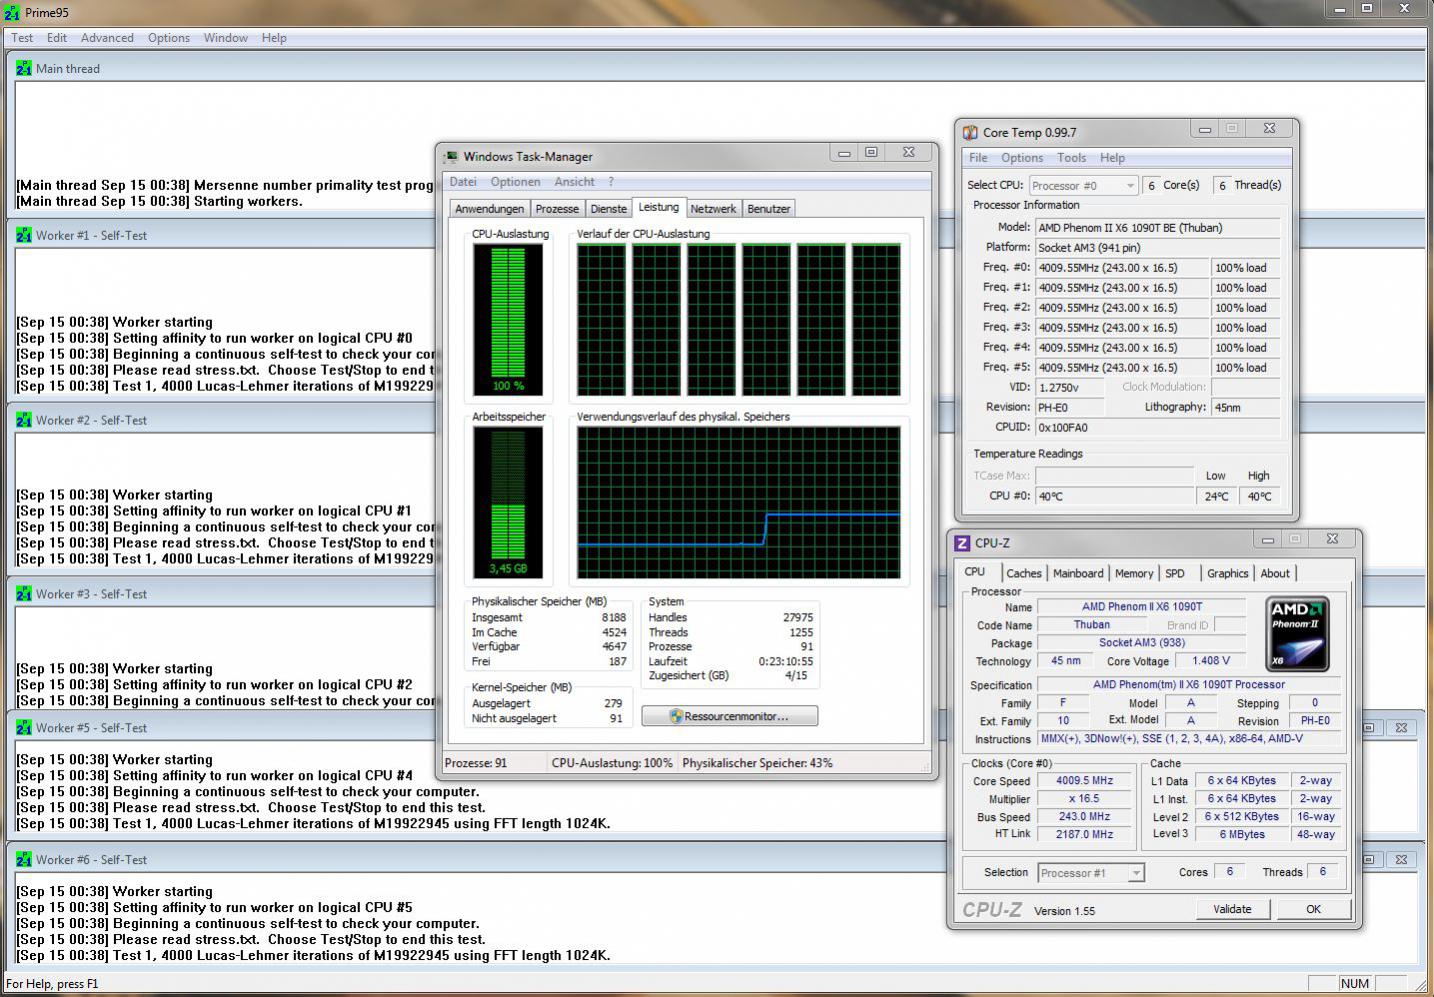Click the Main thread window icon
The image size is (1434, 997).
tap(24, 69)
